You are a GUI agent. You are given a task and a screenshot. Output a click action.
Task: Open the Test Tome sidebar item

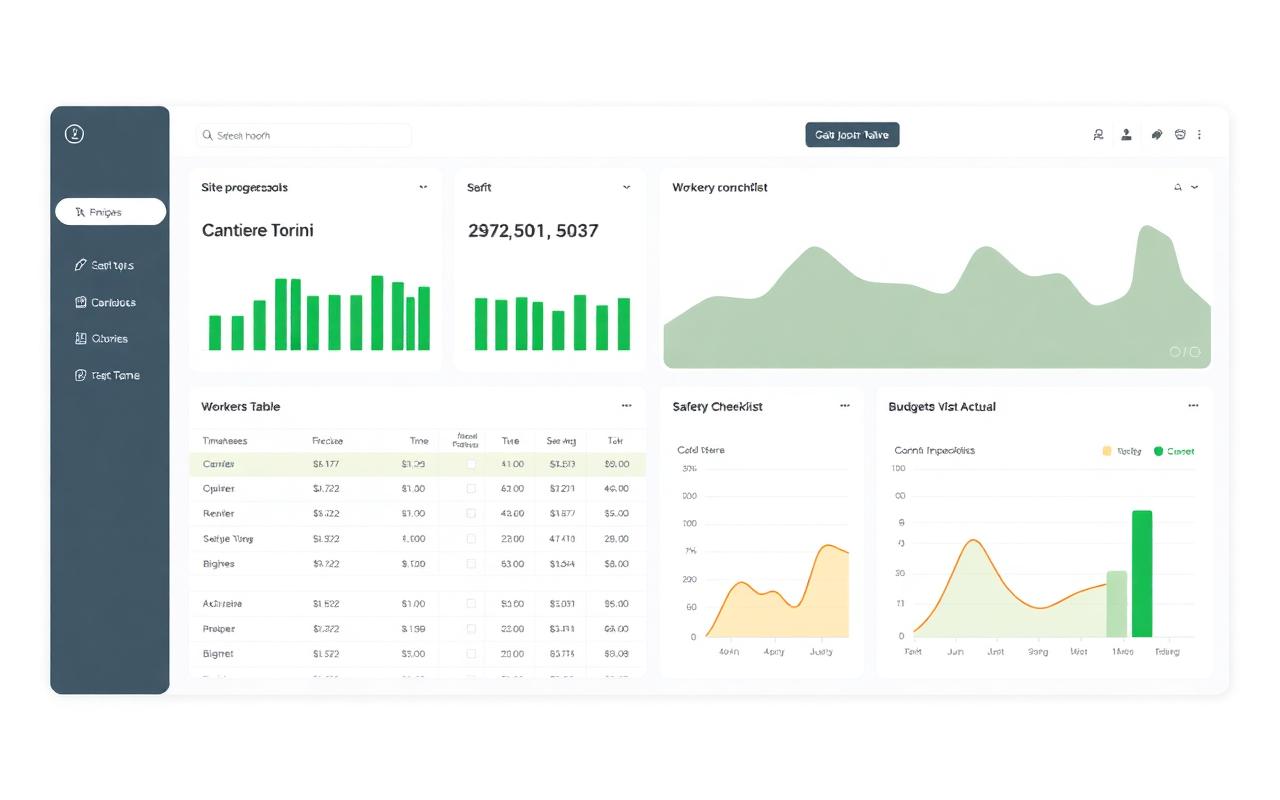click(x=107, y=375)
